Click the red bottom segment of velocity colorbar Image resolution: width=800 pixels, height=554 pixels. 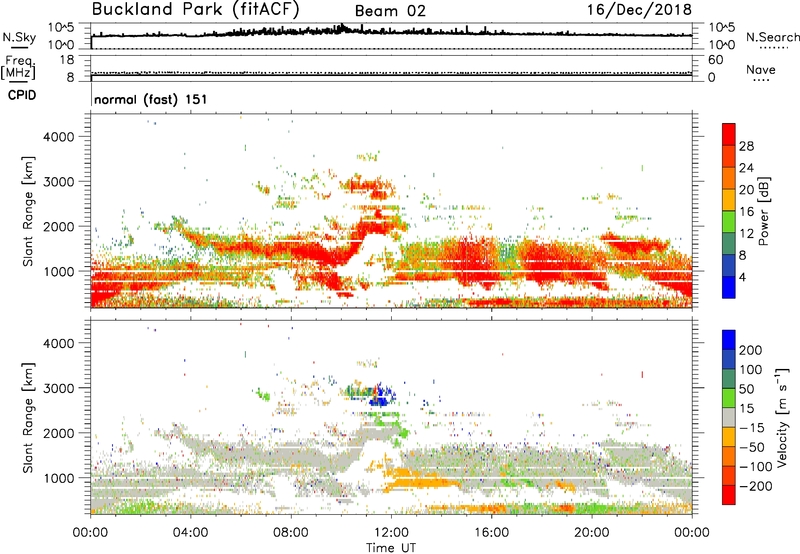tap(729, 495)
